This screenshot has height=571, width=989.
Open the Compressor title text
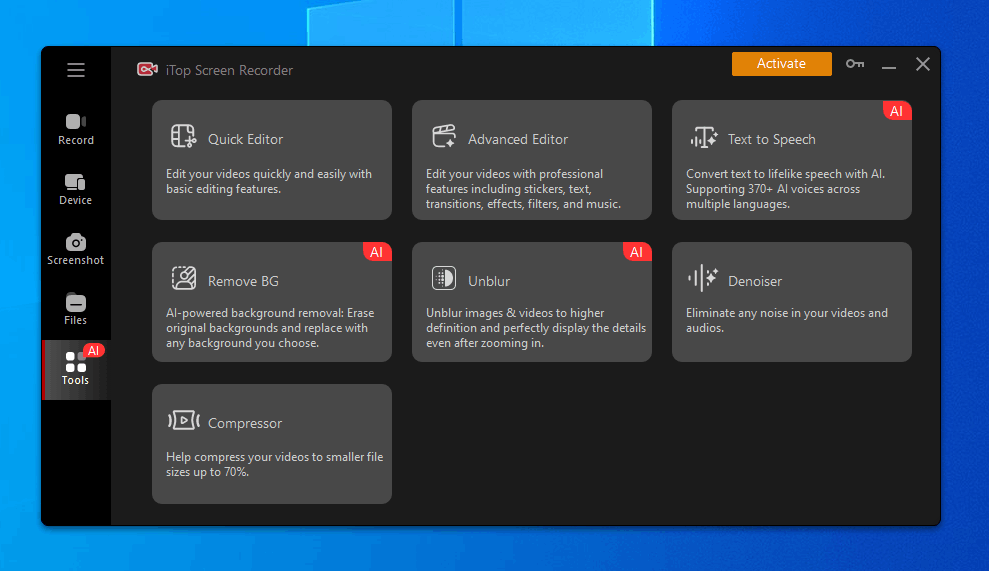[245, 423]
